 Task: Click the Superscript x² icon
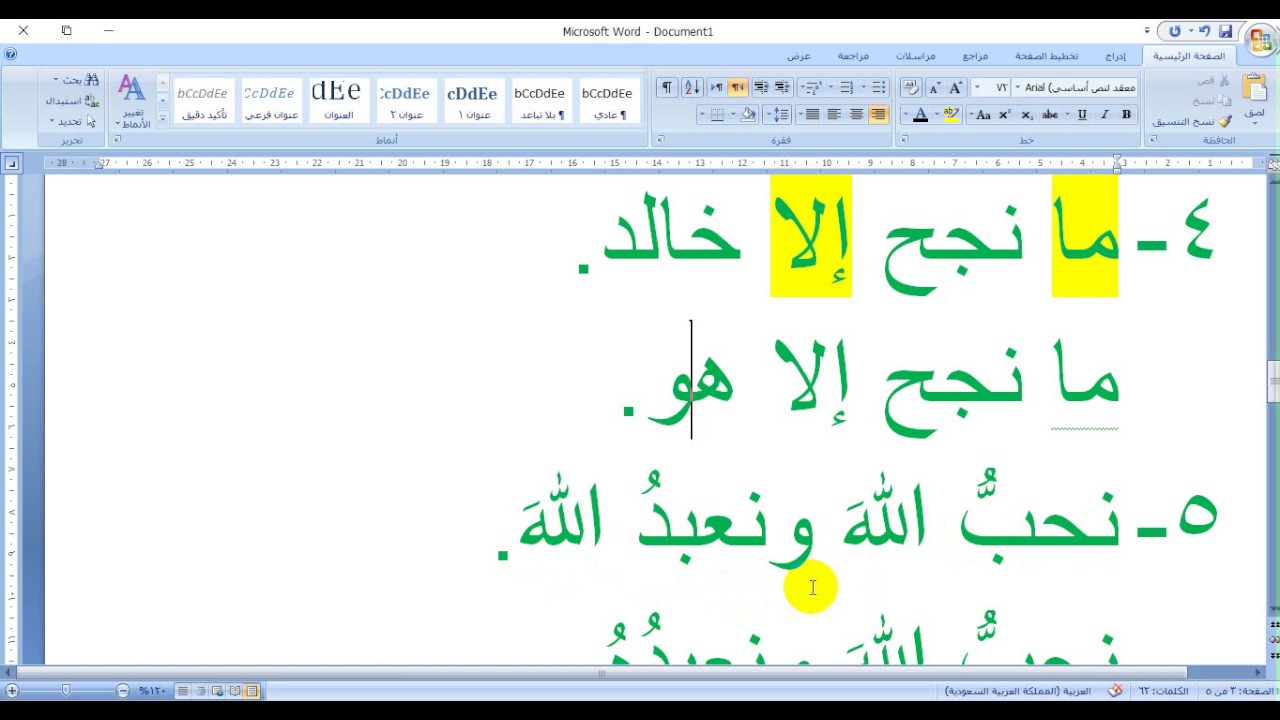tap(1004, 115)
